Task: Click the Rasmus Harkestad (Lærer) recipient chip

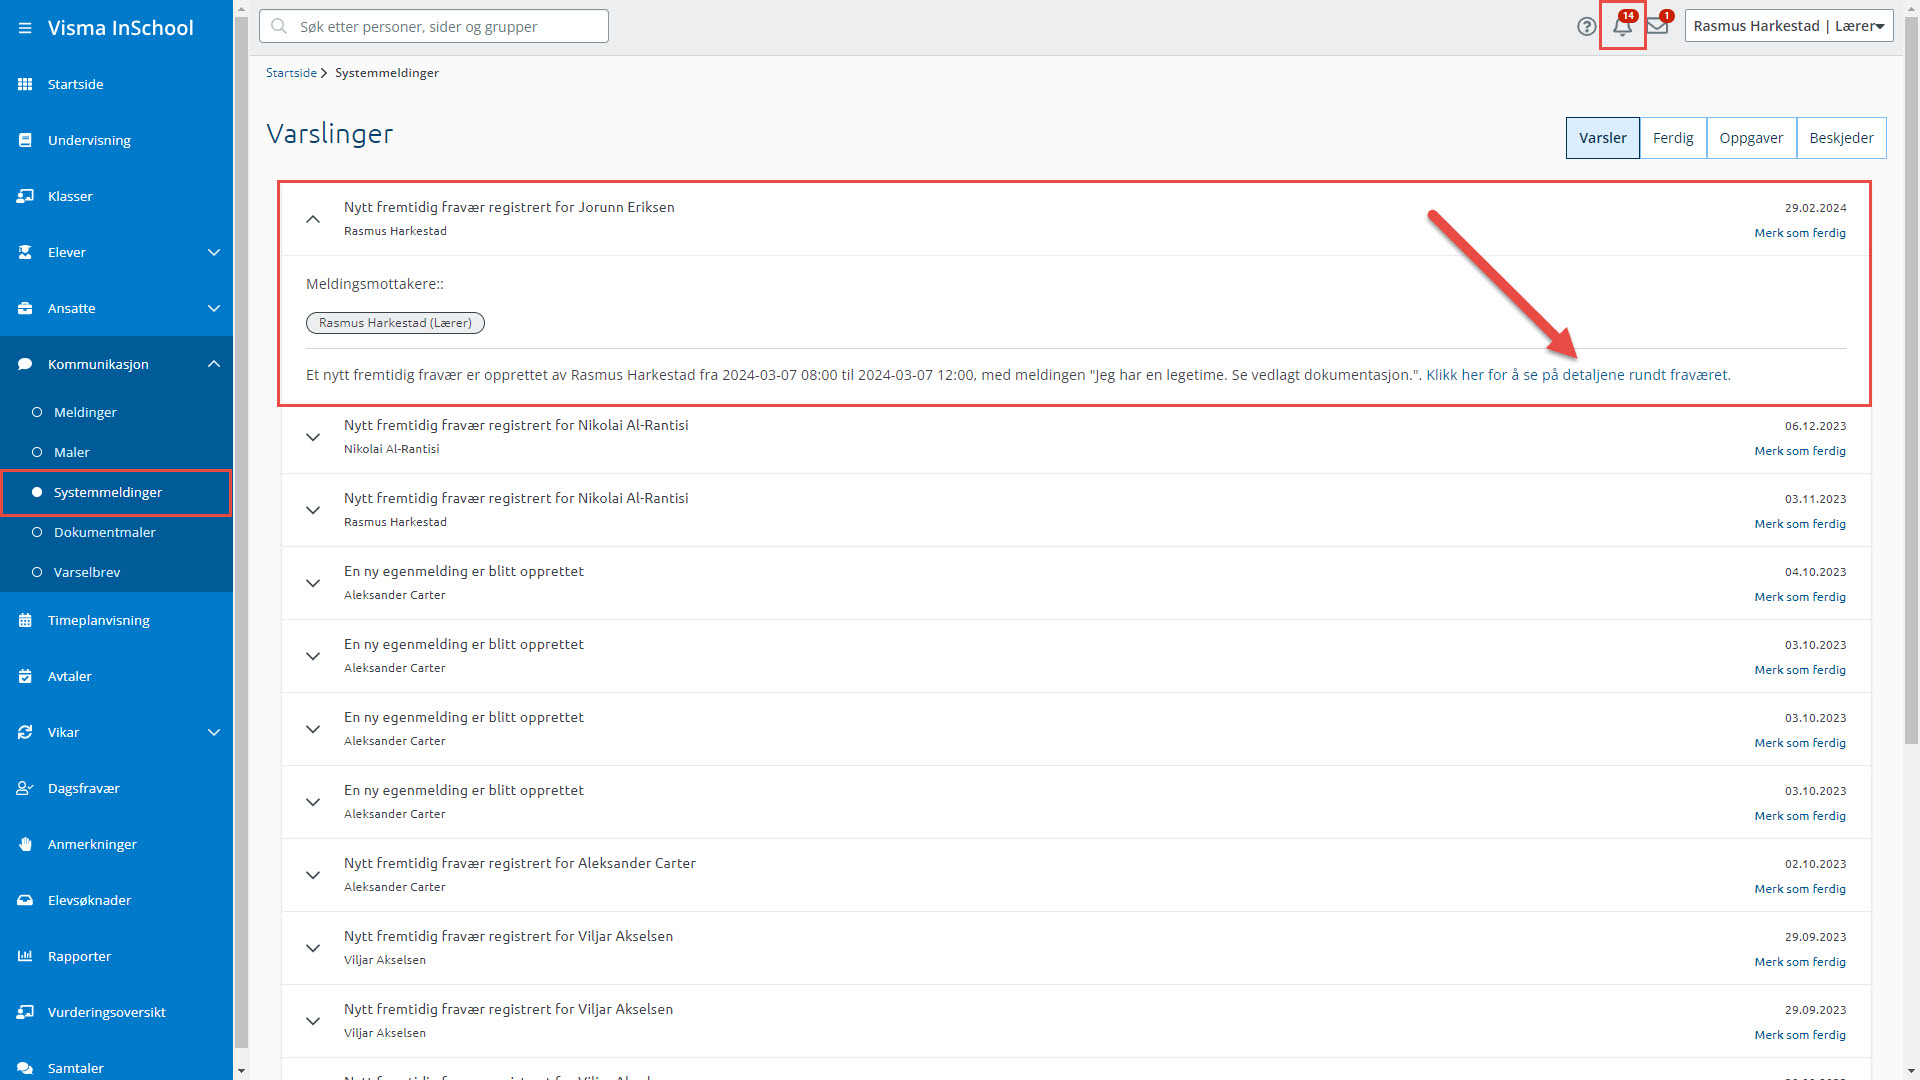Action: [395, 323]
